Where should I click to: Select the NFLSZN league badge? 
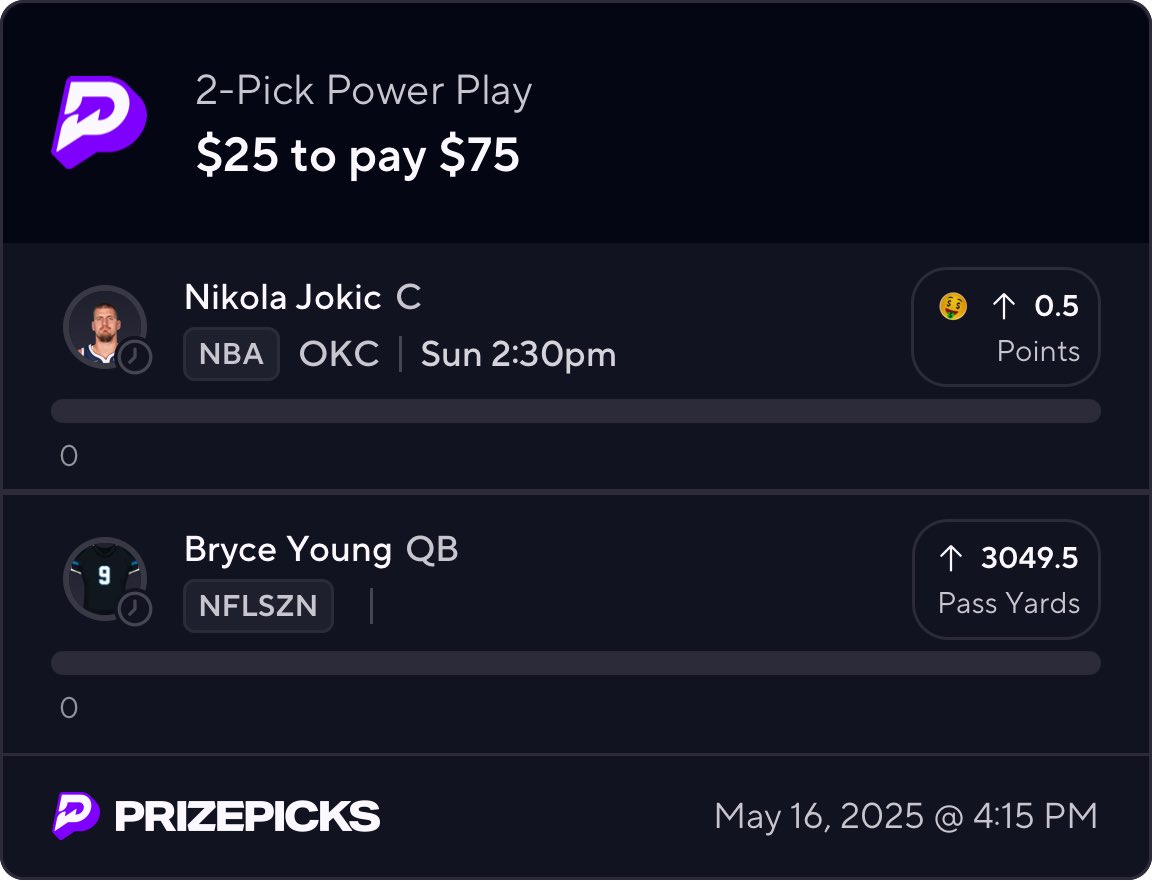pos(258,606)
